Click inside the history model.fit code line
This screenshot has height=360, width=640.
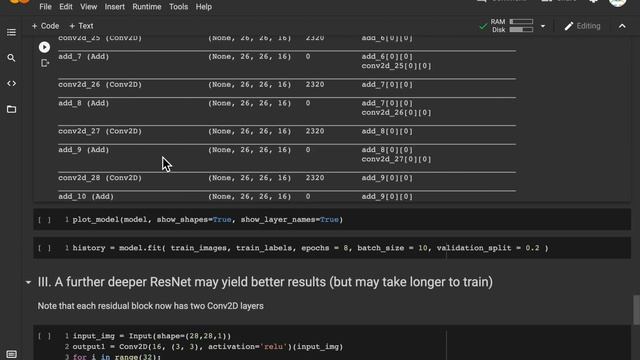click(311, 248)
